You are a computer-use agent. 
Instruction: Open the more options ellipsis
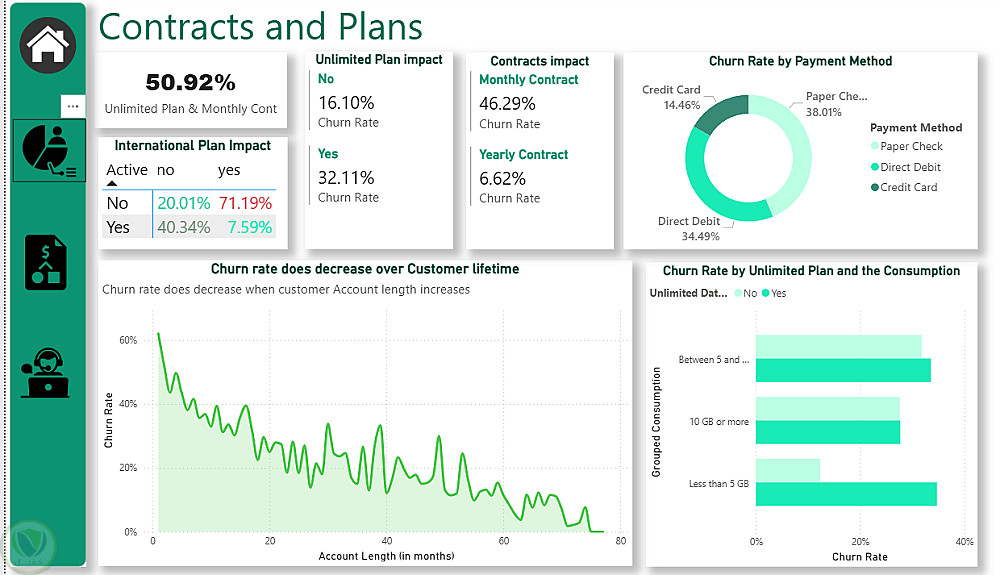point(73,105)
